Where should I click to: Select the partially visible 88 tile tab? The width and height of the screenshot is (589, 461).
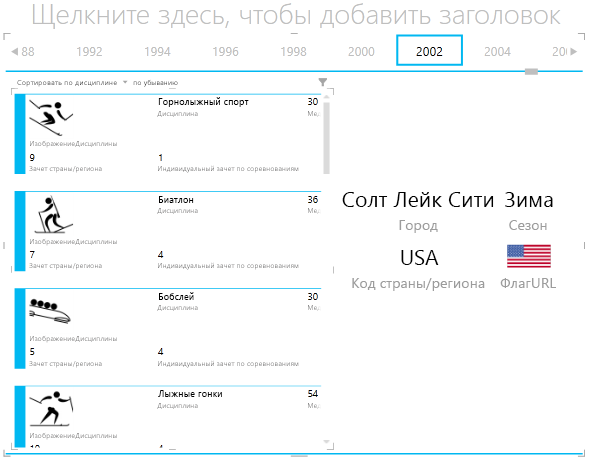click(28, 51)
